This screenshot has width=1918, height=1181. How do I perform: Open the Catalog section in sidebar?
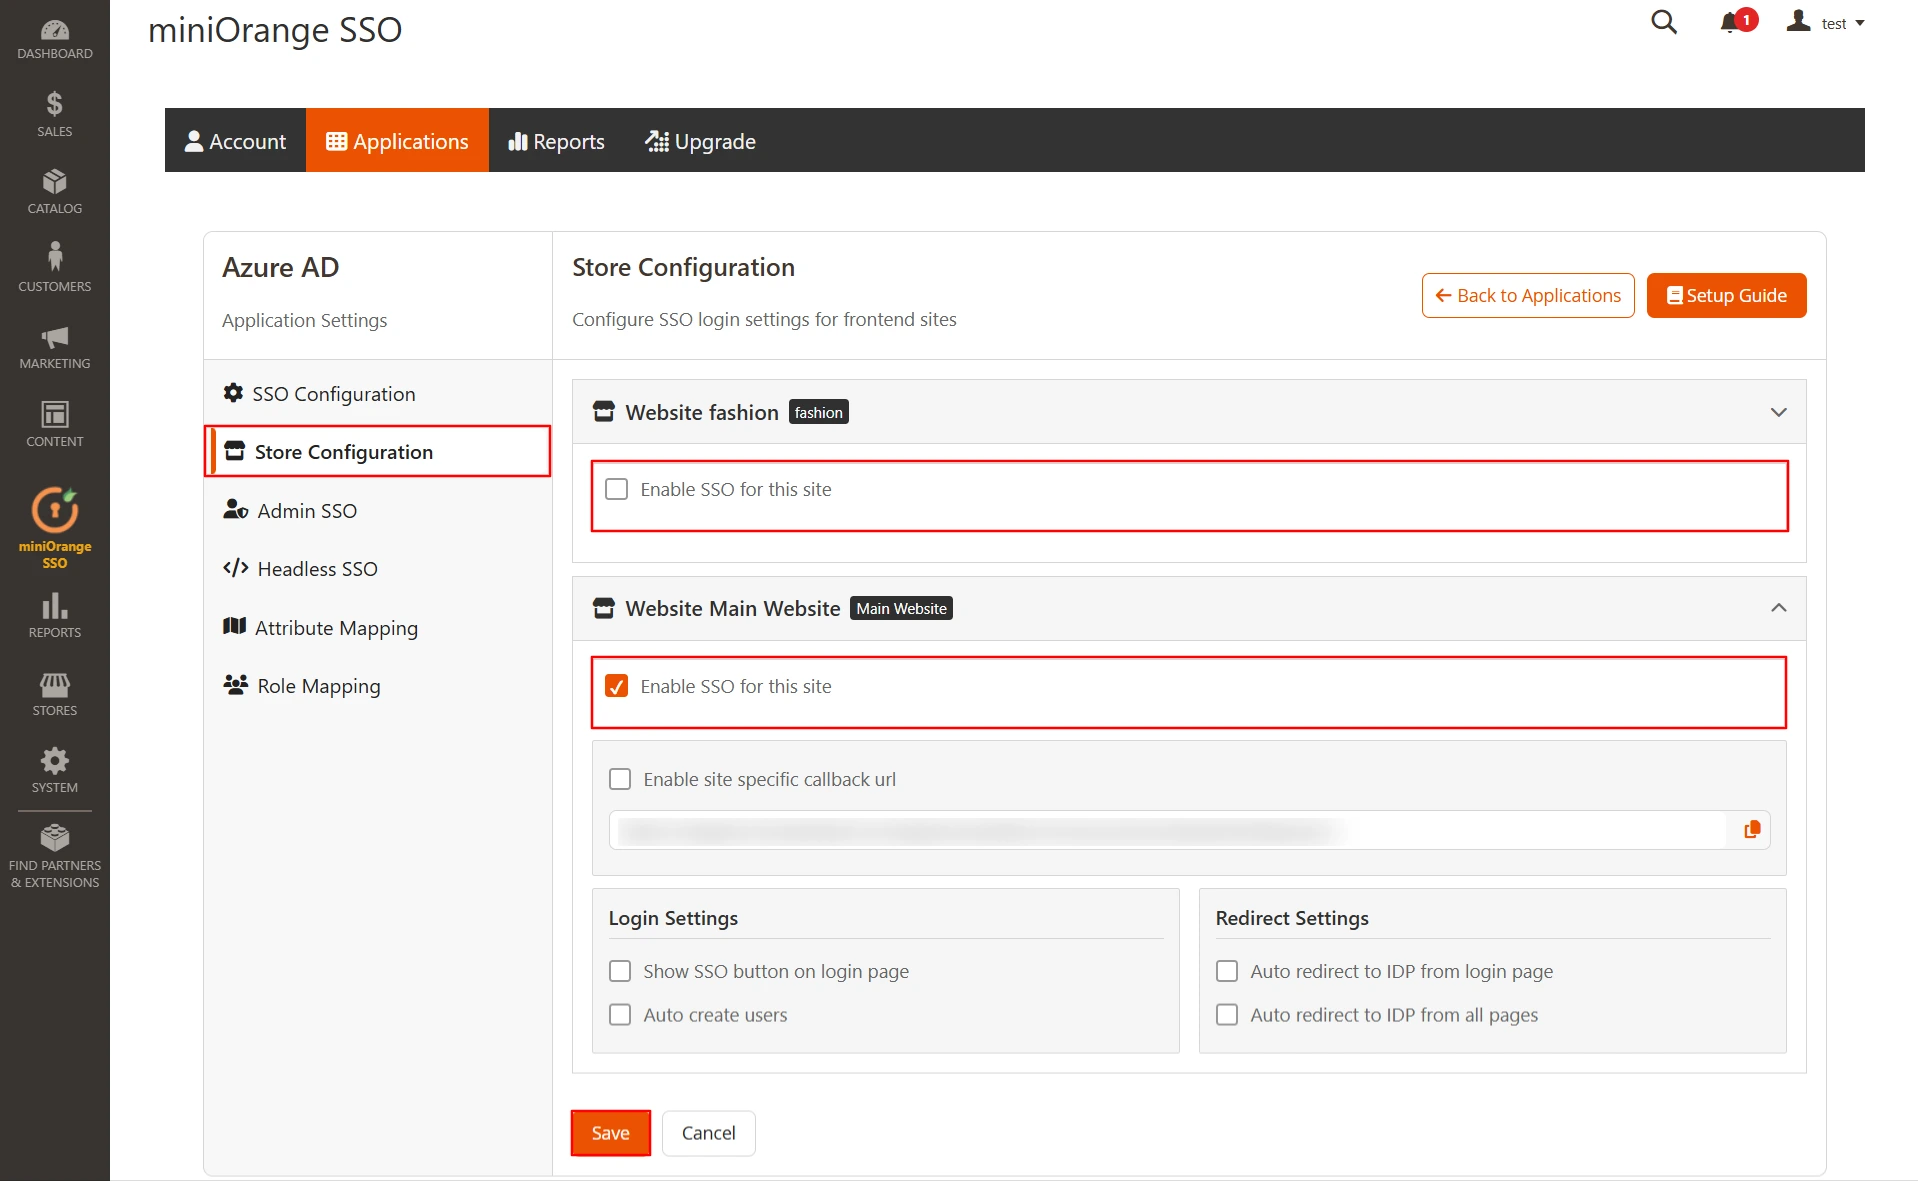(54, 189)
